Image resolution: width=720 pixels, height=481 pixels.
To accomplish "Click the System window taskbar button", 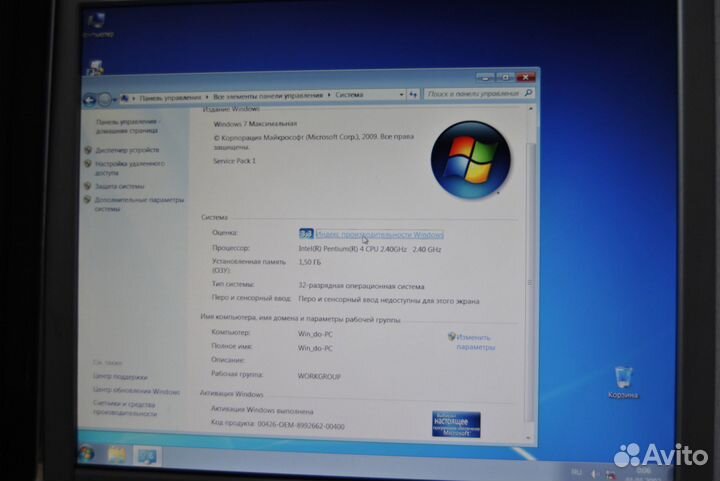I will (x=147, y=456).
